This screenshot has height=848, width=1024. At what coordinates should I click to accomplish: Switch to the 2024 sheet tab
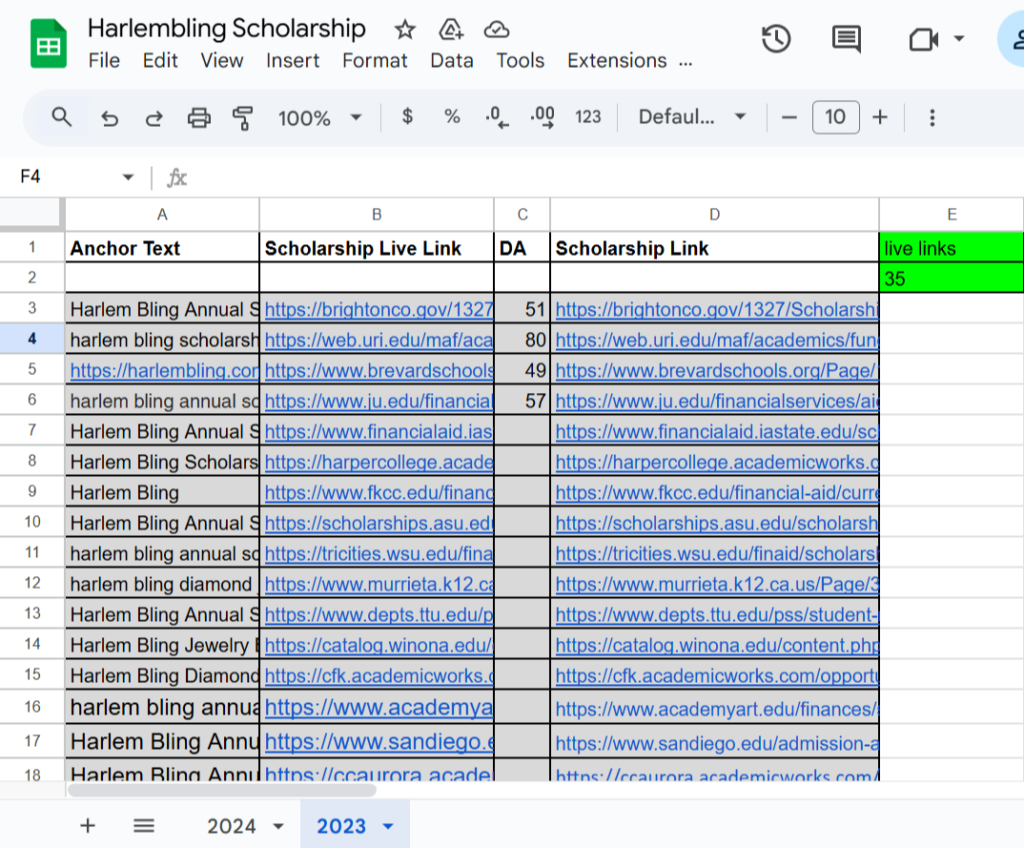[232, 826]
